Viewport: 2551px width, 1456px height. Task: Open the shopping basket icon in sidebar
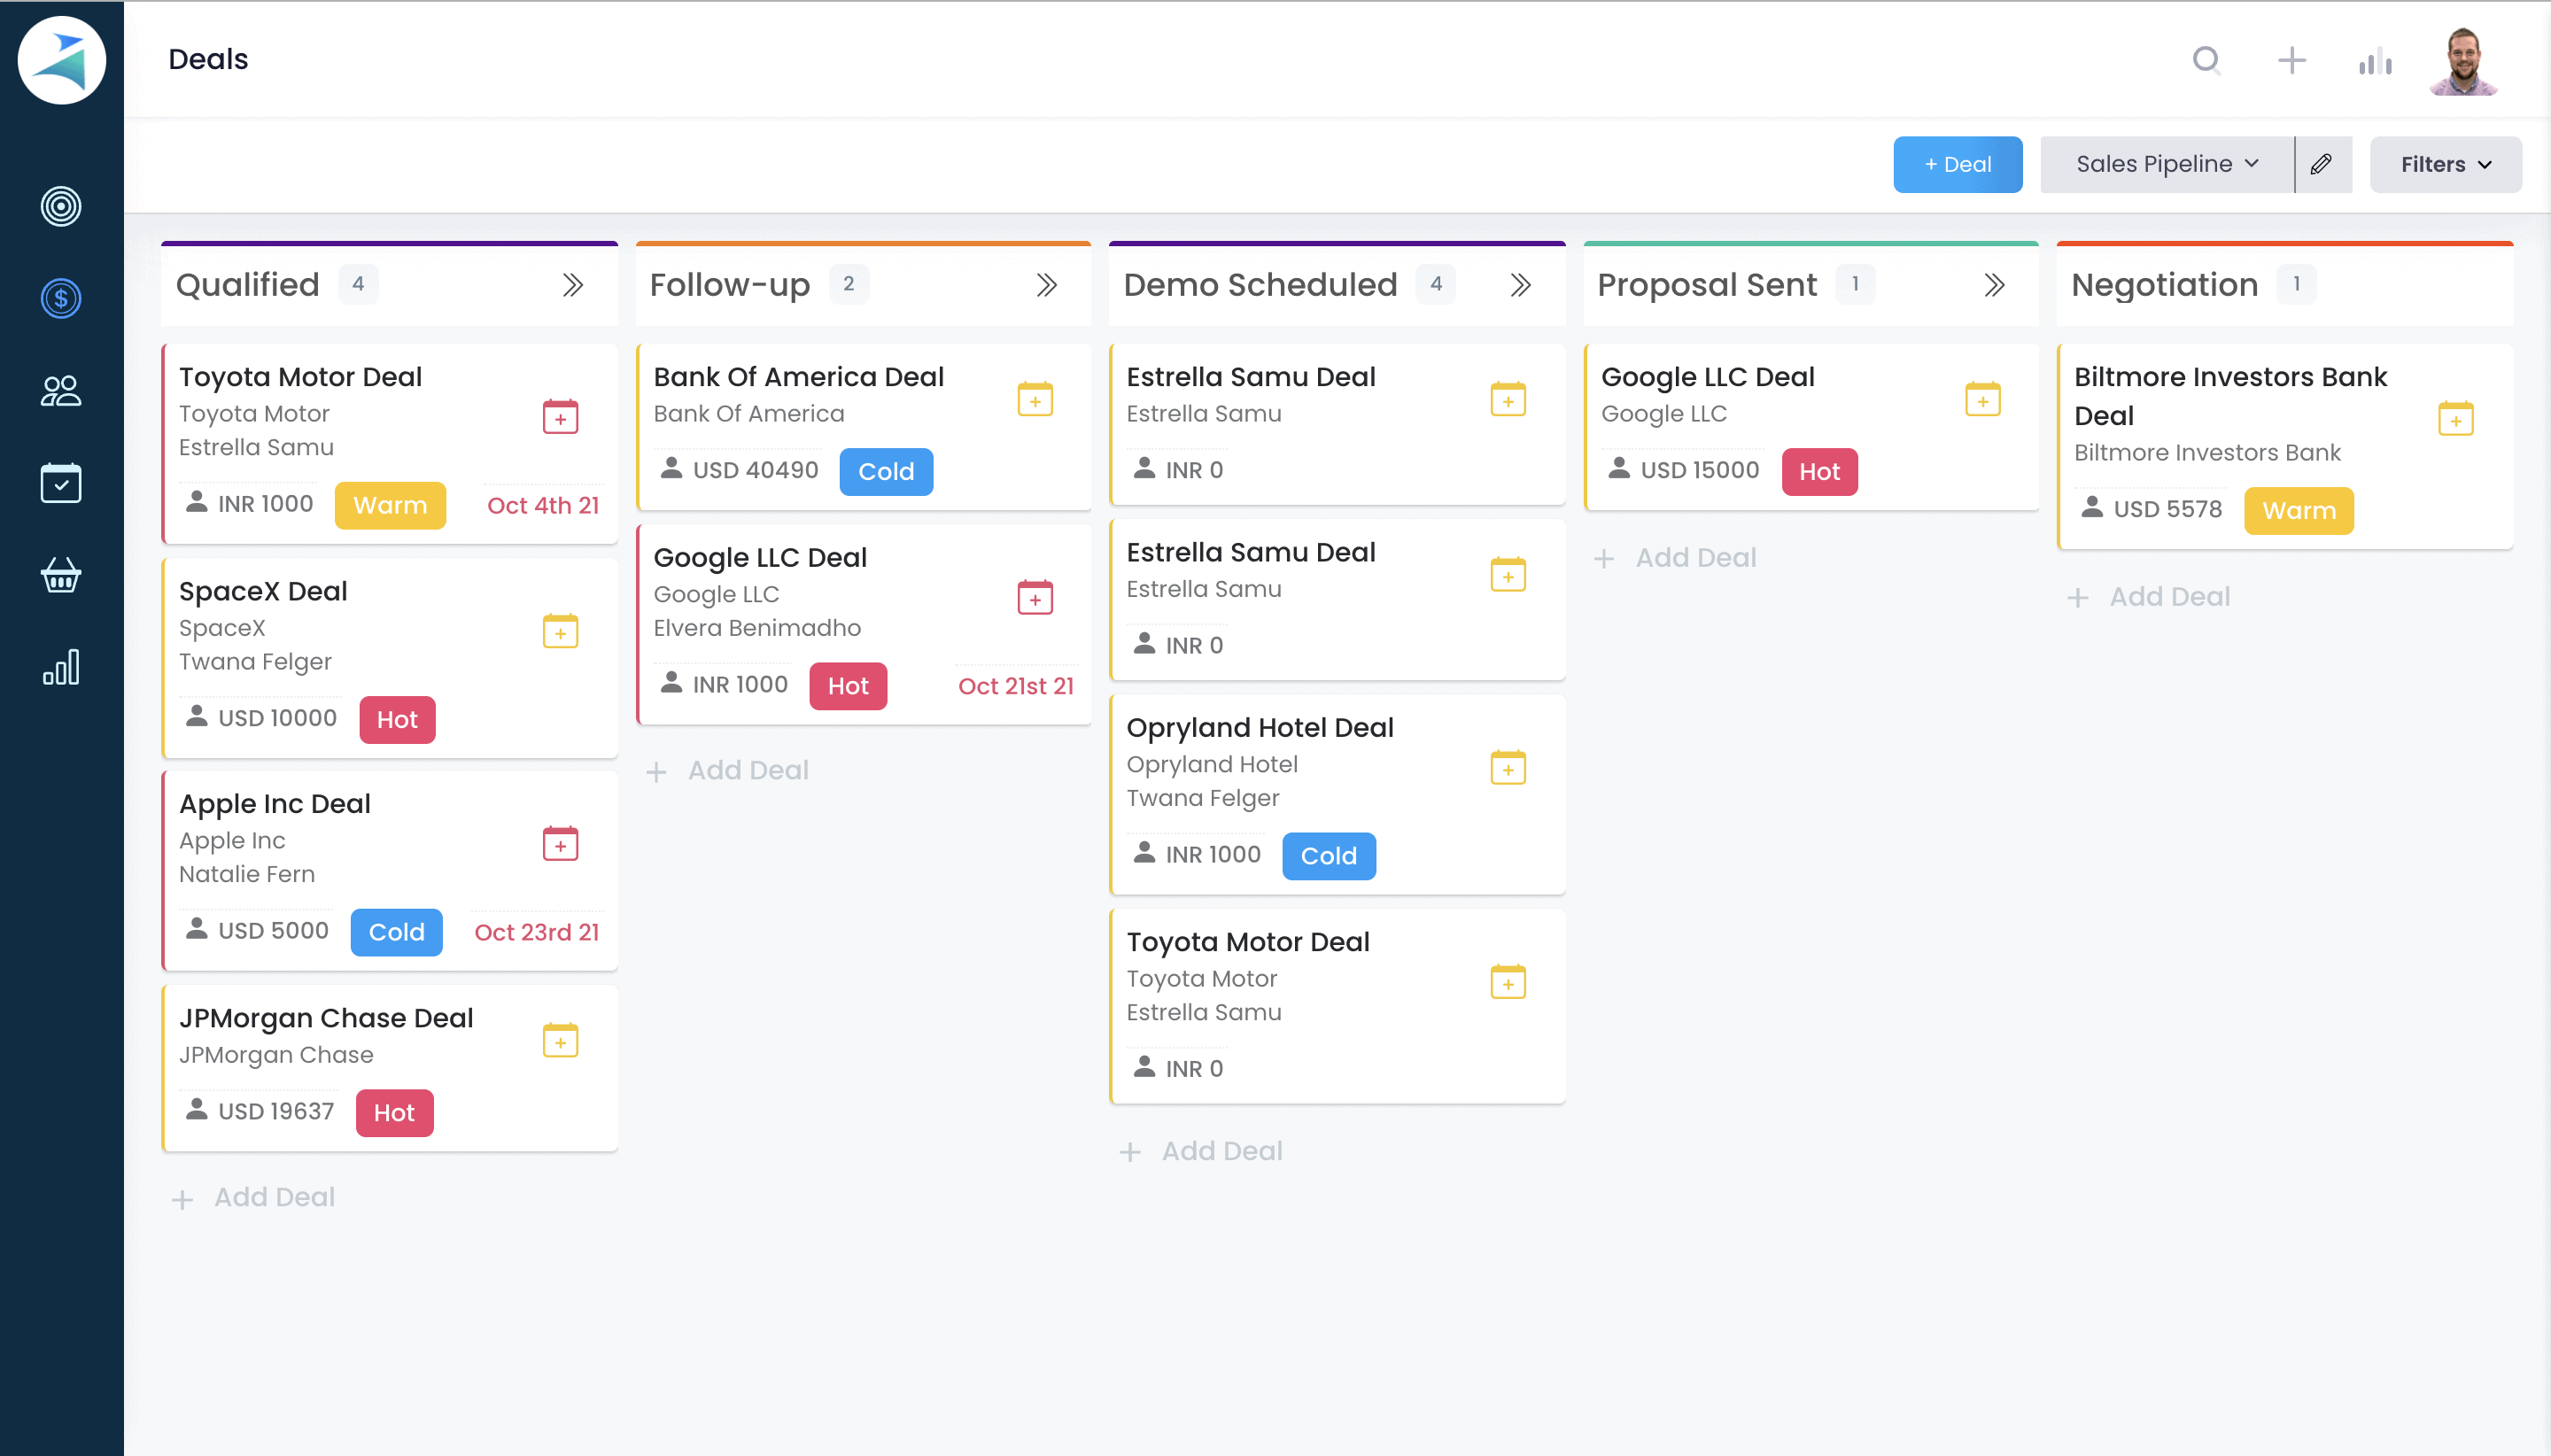click(61, 575)
